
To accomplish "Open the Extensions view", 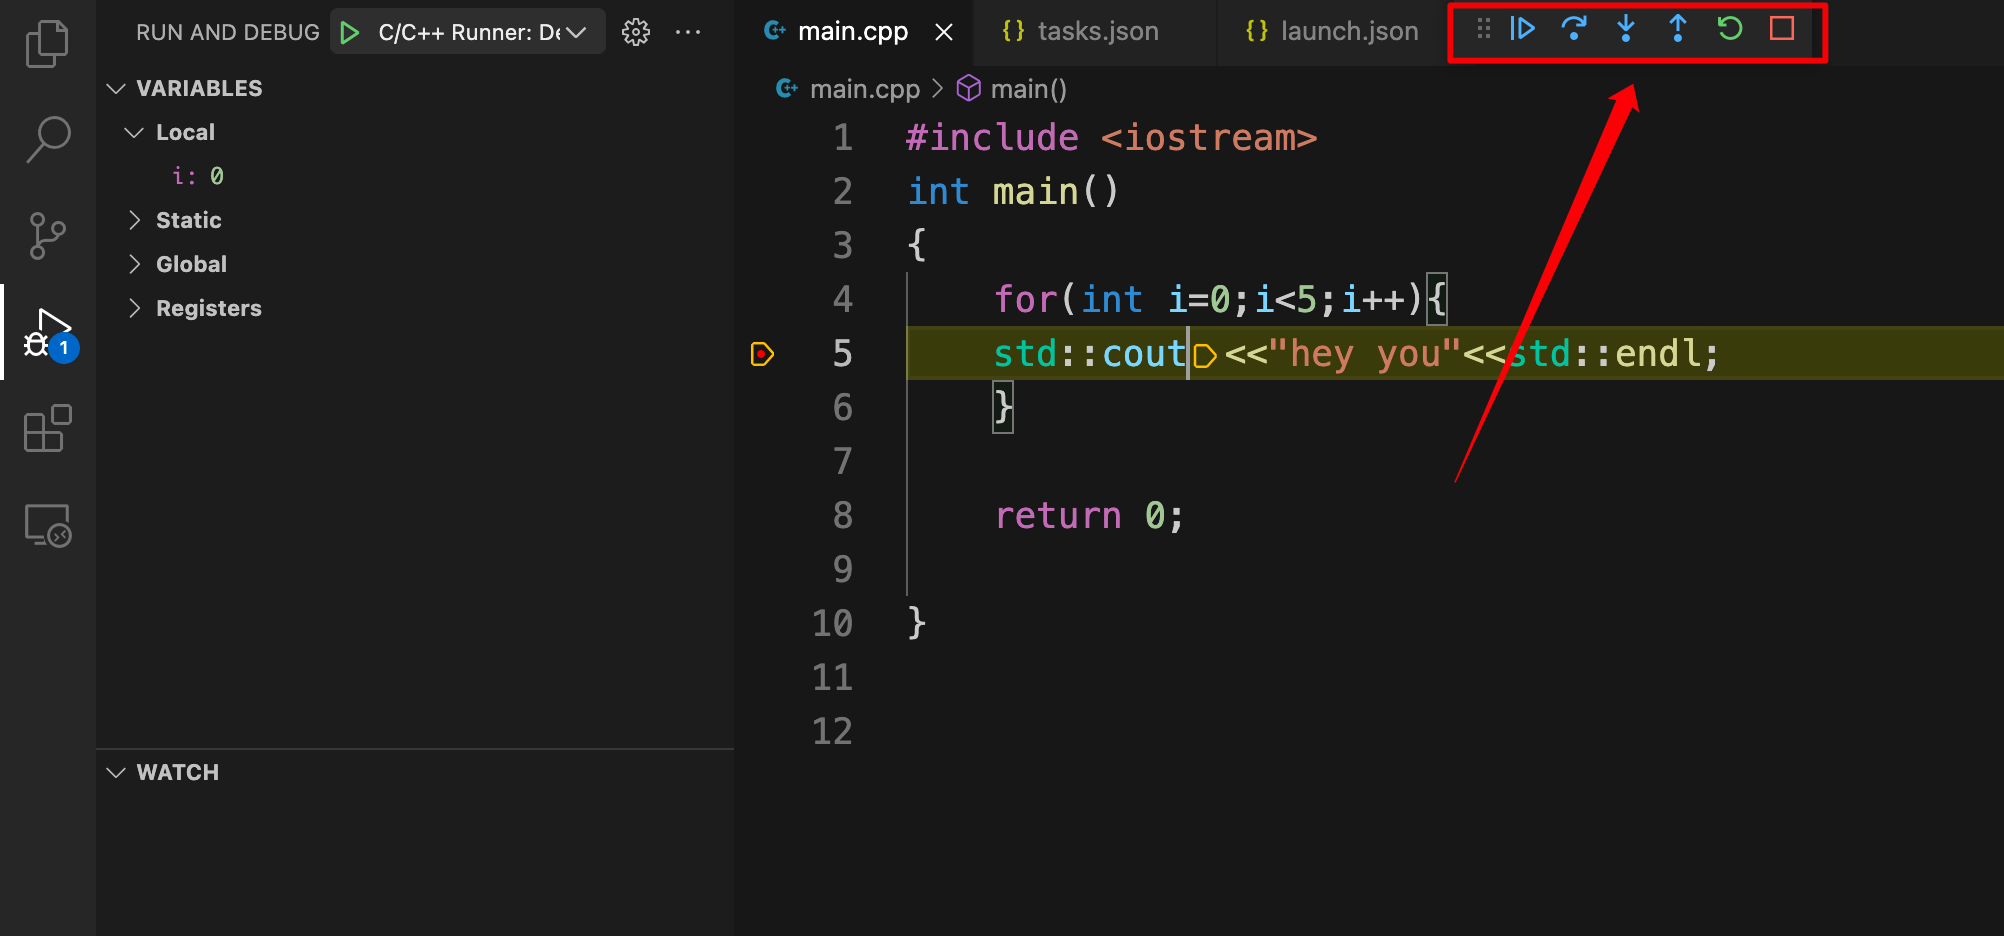I will pyautogui.click(x=47, y=428).
